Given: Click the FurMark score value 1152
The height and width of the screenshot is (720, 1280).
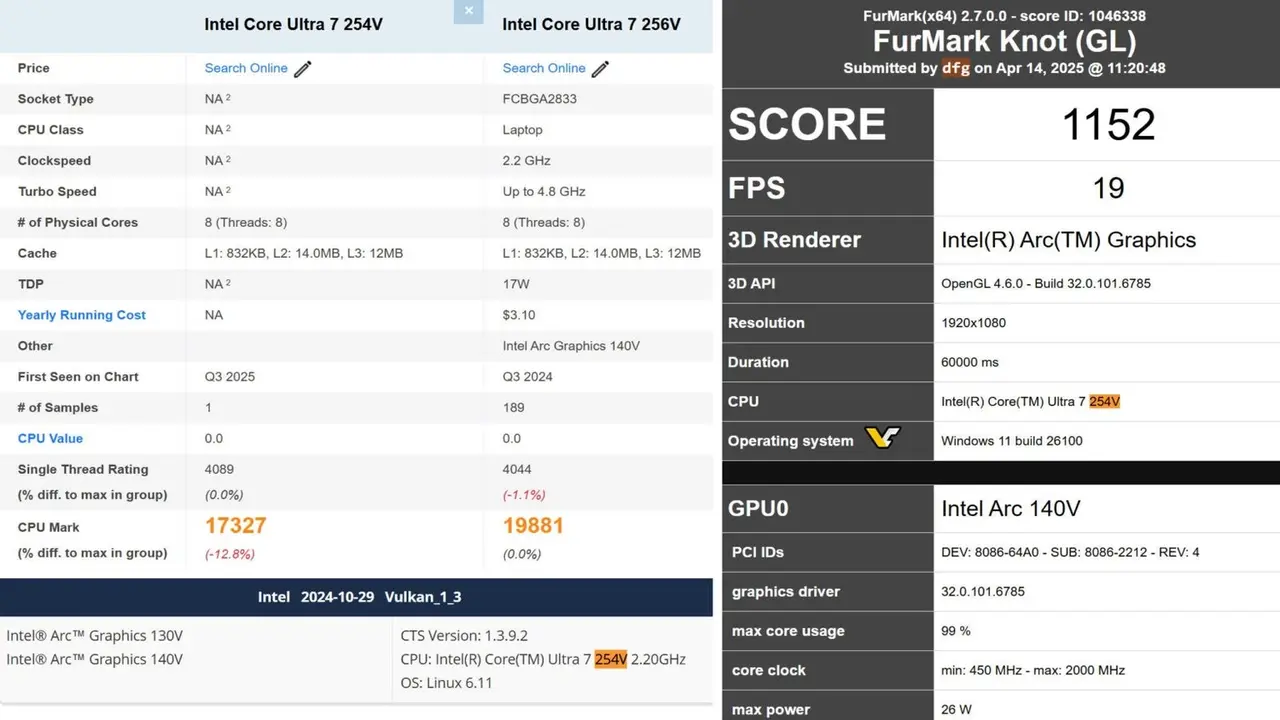Looking at the screenshot, I should click(1108, 125).
